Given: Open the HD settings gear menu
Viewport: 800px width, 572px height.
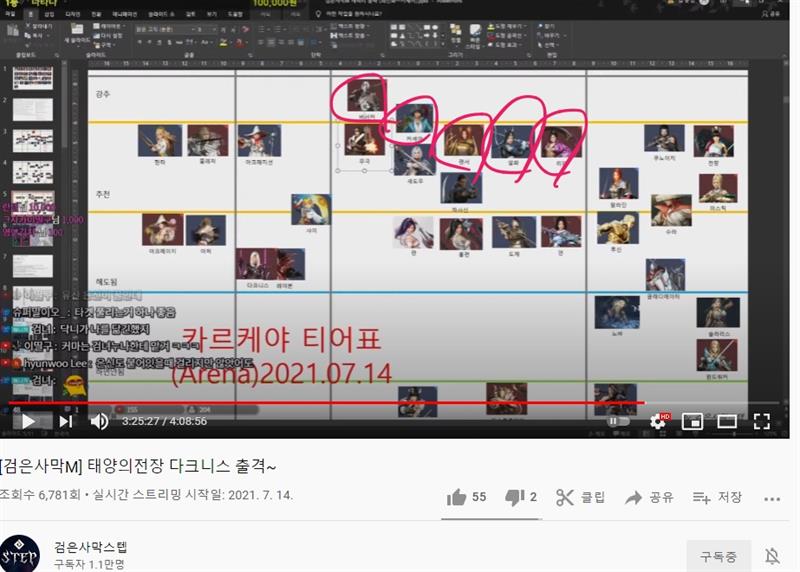Looking at the screenshot, I should [658, 421].
